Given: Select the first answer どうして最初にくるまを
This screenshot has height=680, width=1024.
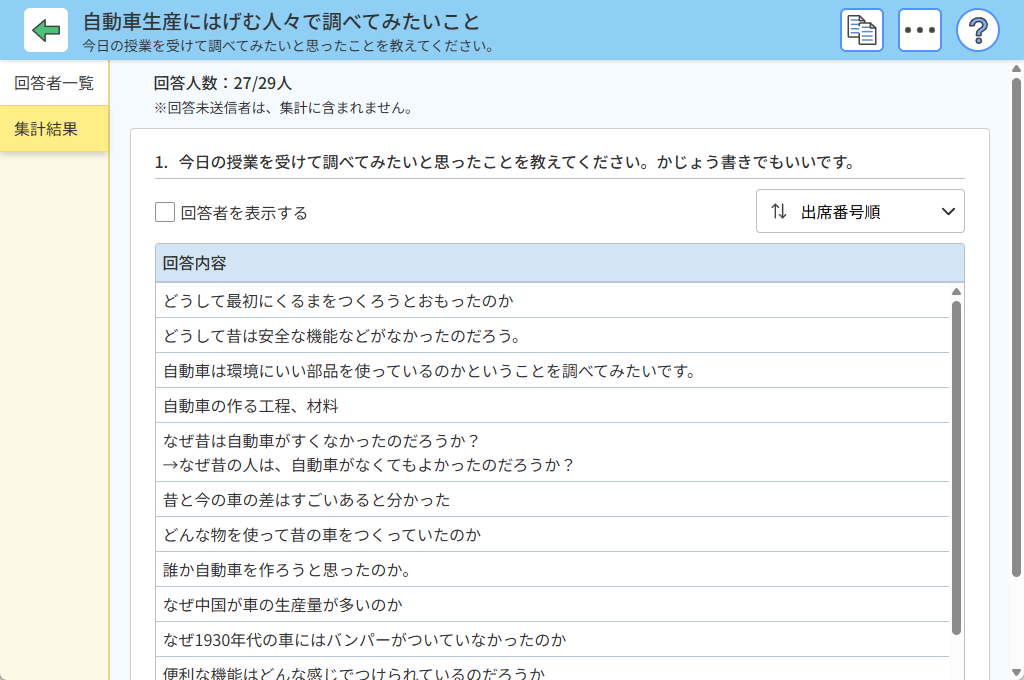Looking at the screenshot, I should coord(338,301).
